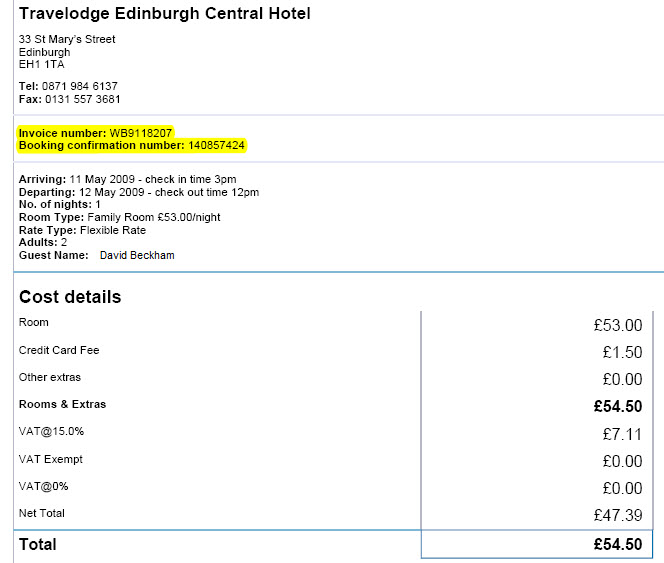Click the bold Rooms & Extras amount
Viewport: 664px width, 563px height.
[x=618, y=406]
